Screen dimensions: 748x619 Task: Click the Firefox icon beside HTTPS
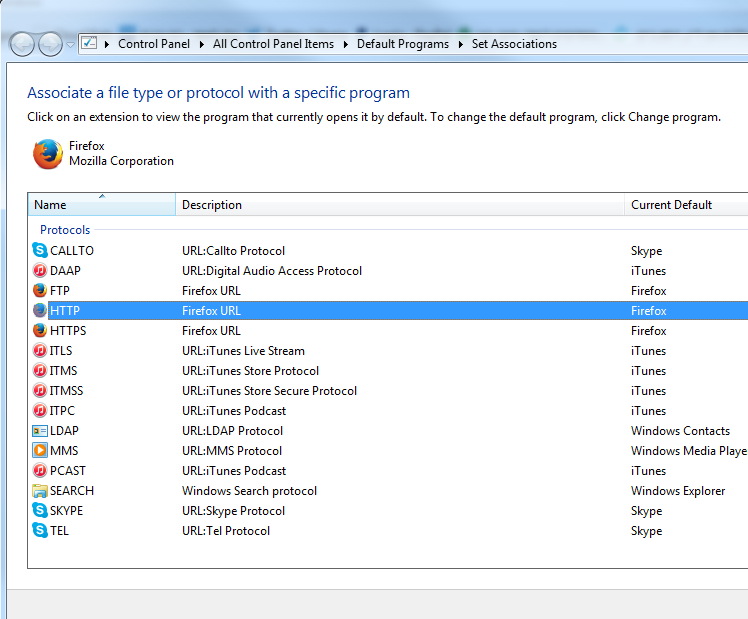[40, 330]
